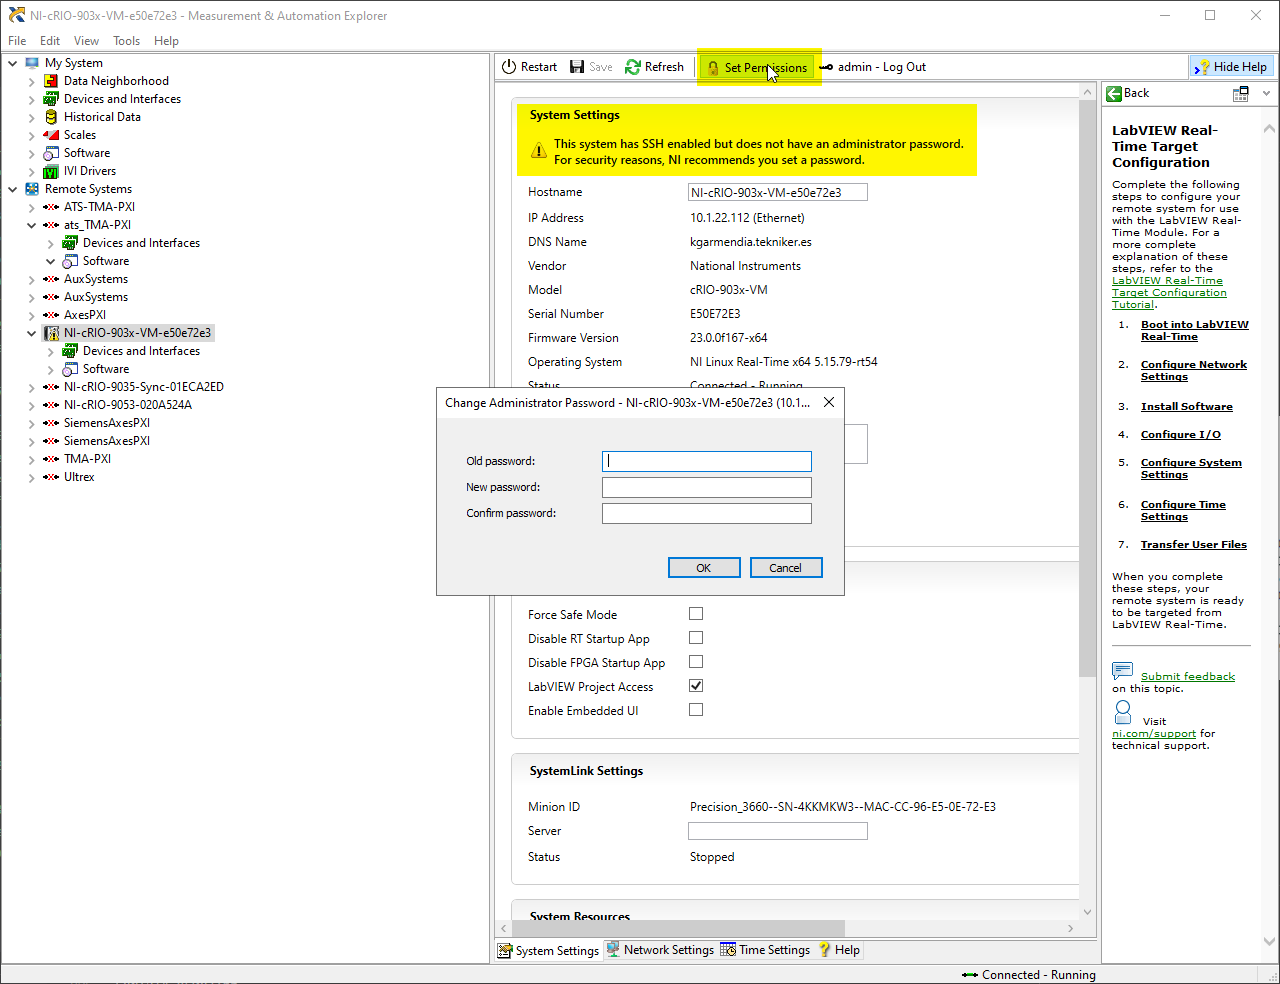This screenshot has height=984, width=1280.
Task: Click the Hostname input field
Action: (x=778, y=192)
